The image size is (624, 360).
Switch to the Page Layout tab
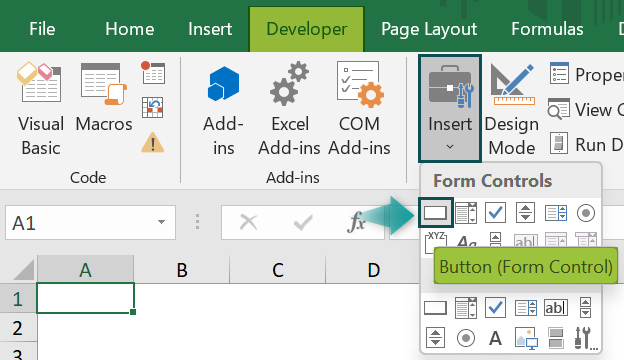(x=429, y=29)
